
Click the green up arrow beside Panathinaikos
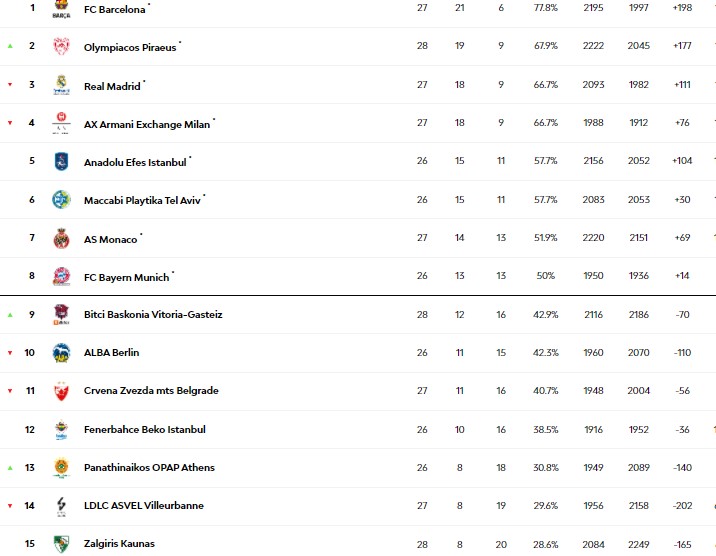[x=10, y=468]
